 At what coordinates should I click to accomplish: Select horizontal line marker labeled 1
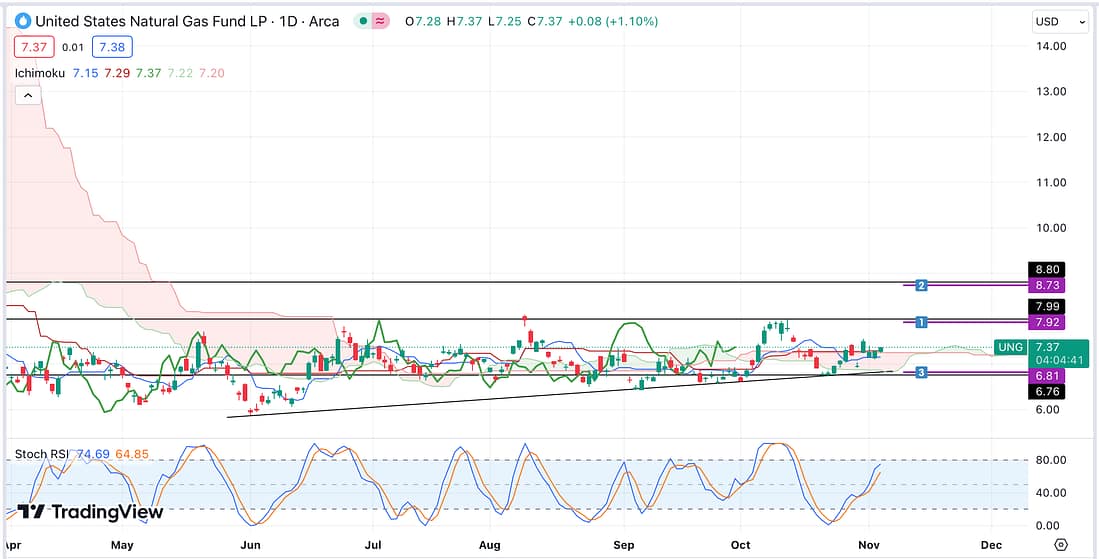point(922,322)
